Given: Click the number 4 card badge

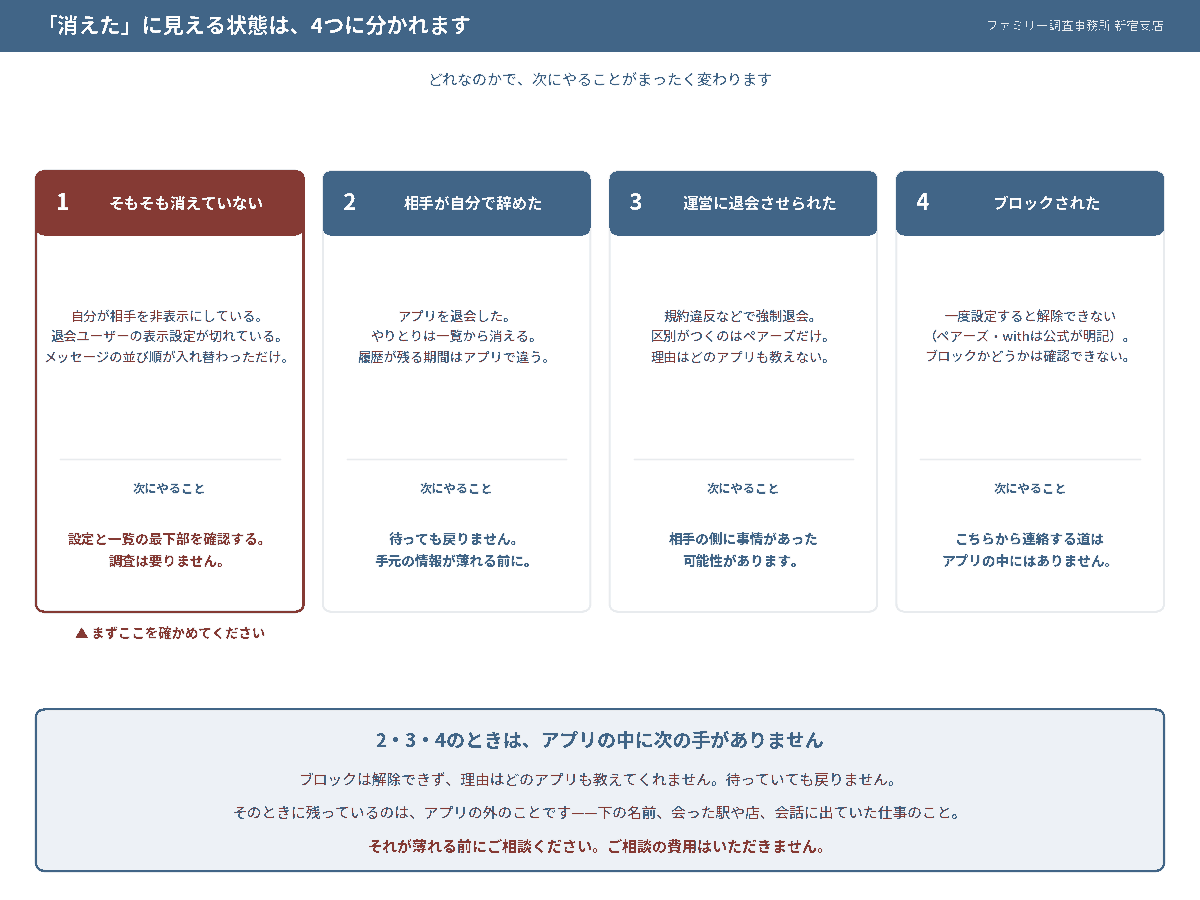Looking at the screenshot, I should [923, 202].
